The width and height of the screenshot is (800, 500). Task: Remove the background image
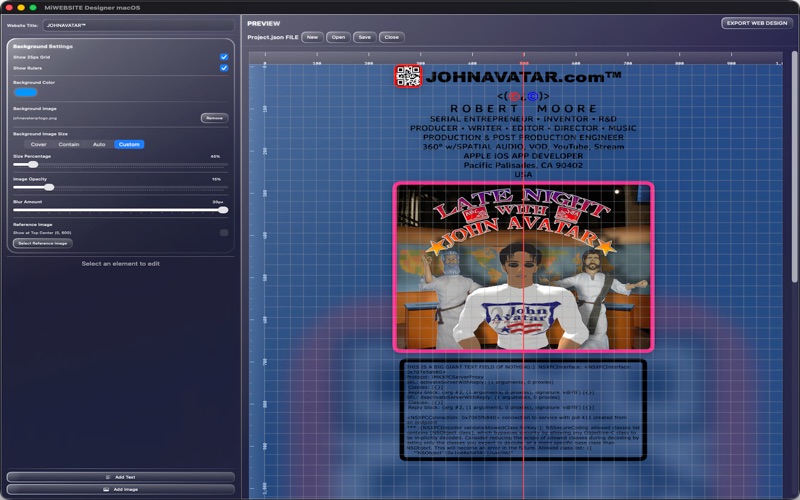point(214,118)
